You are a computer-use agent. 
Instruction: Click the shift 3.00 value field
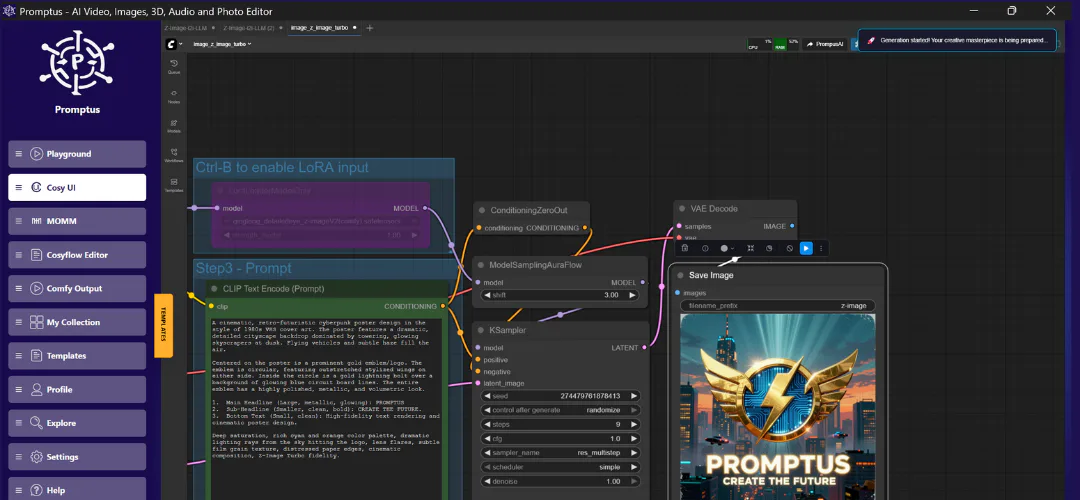click(560, 295)
